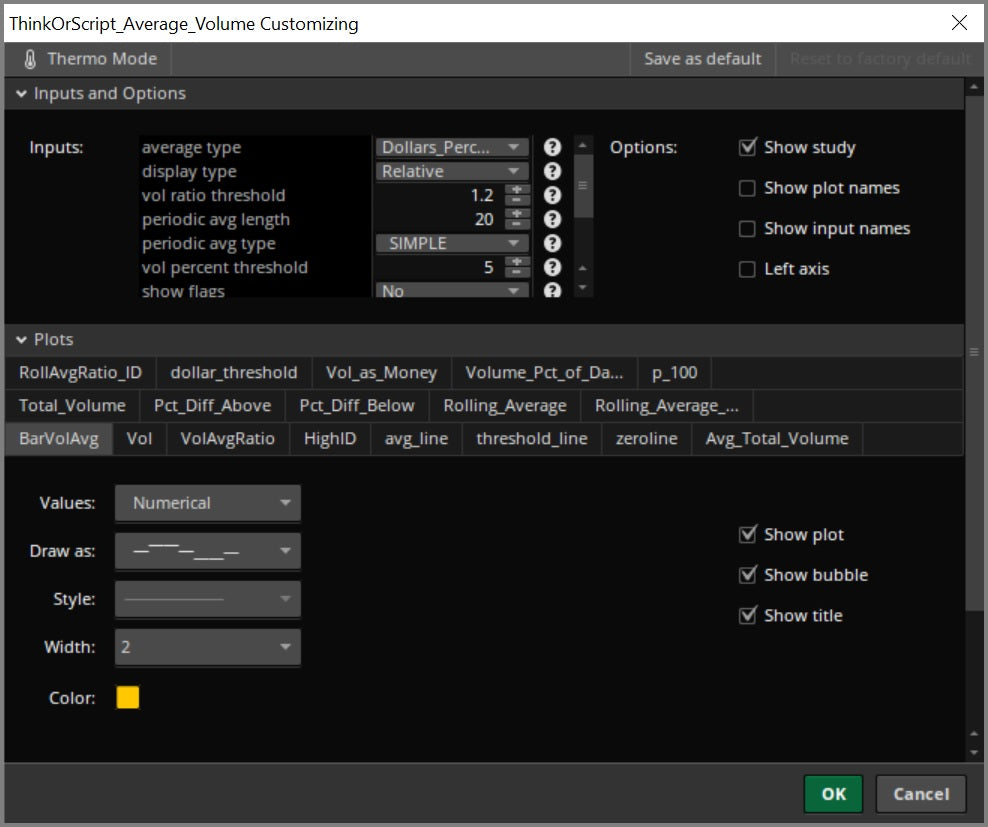
Task: Open the Draw as dropdown
Action: [x=208, y=551]
